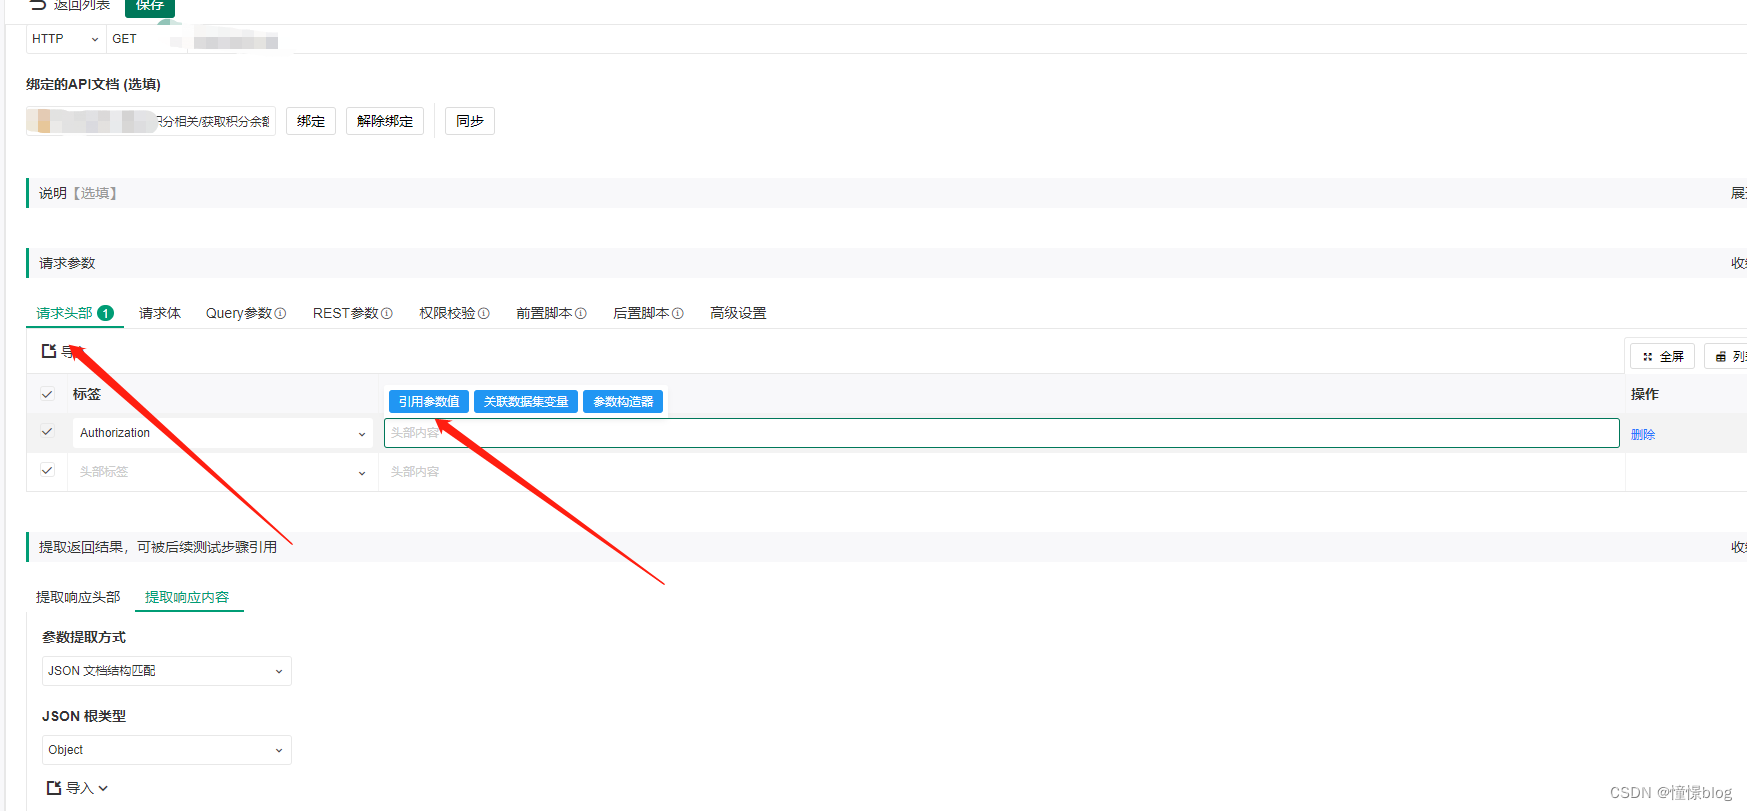Click the 删除 link in Authorization row
Screen dimensions: 1747x811
tap(1643, 434)
